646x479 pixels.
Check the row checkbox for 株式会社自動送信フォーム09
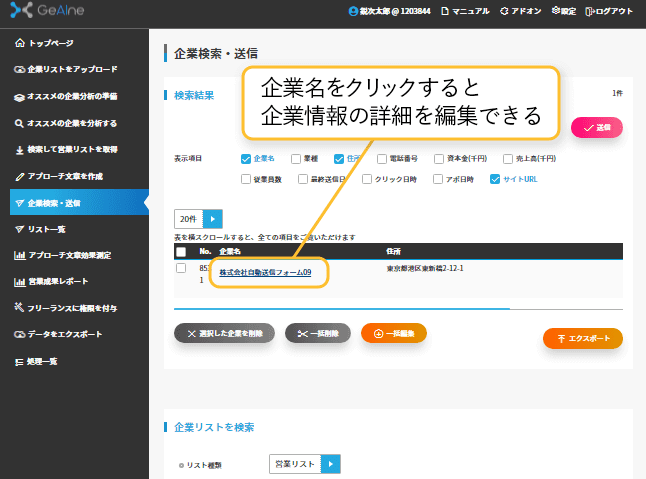[181, 268]
